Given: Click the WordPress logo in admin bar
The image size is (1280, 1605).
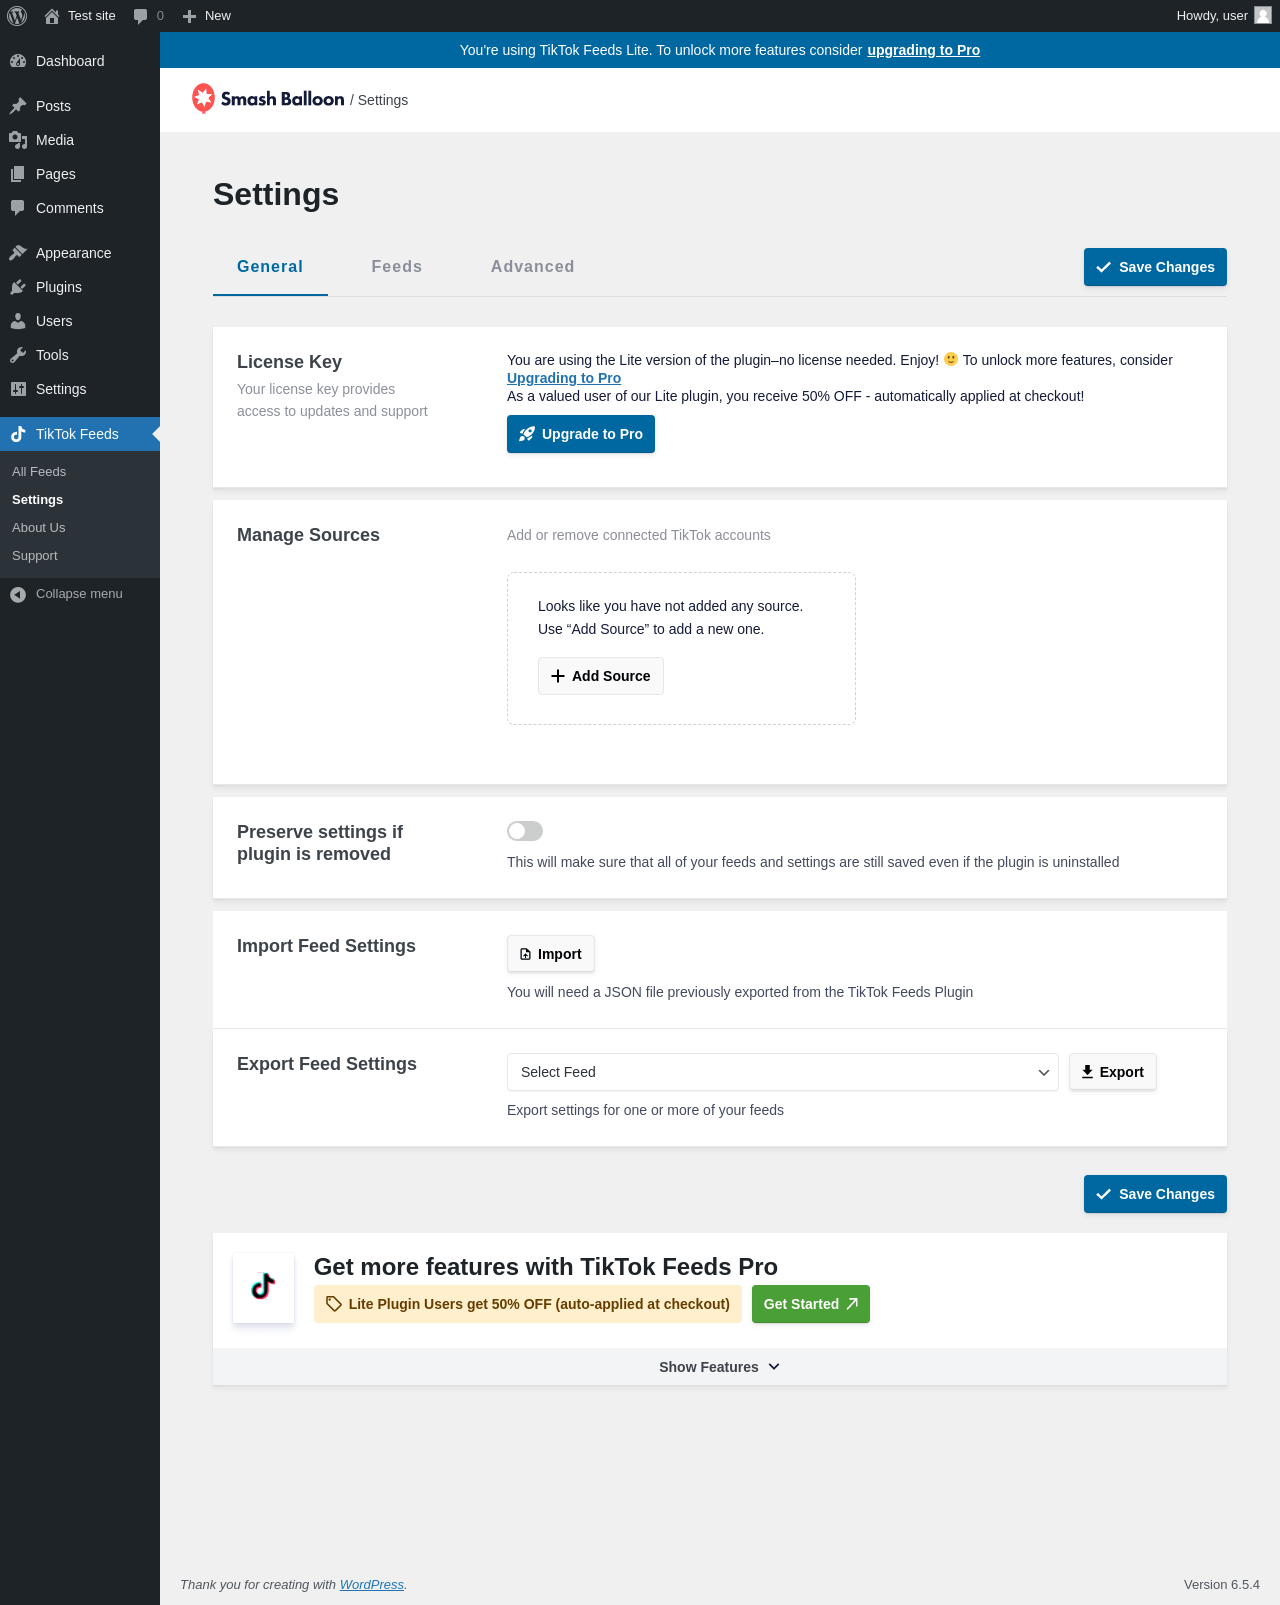Looking at the screenshot, I should (x=17, y=16).
